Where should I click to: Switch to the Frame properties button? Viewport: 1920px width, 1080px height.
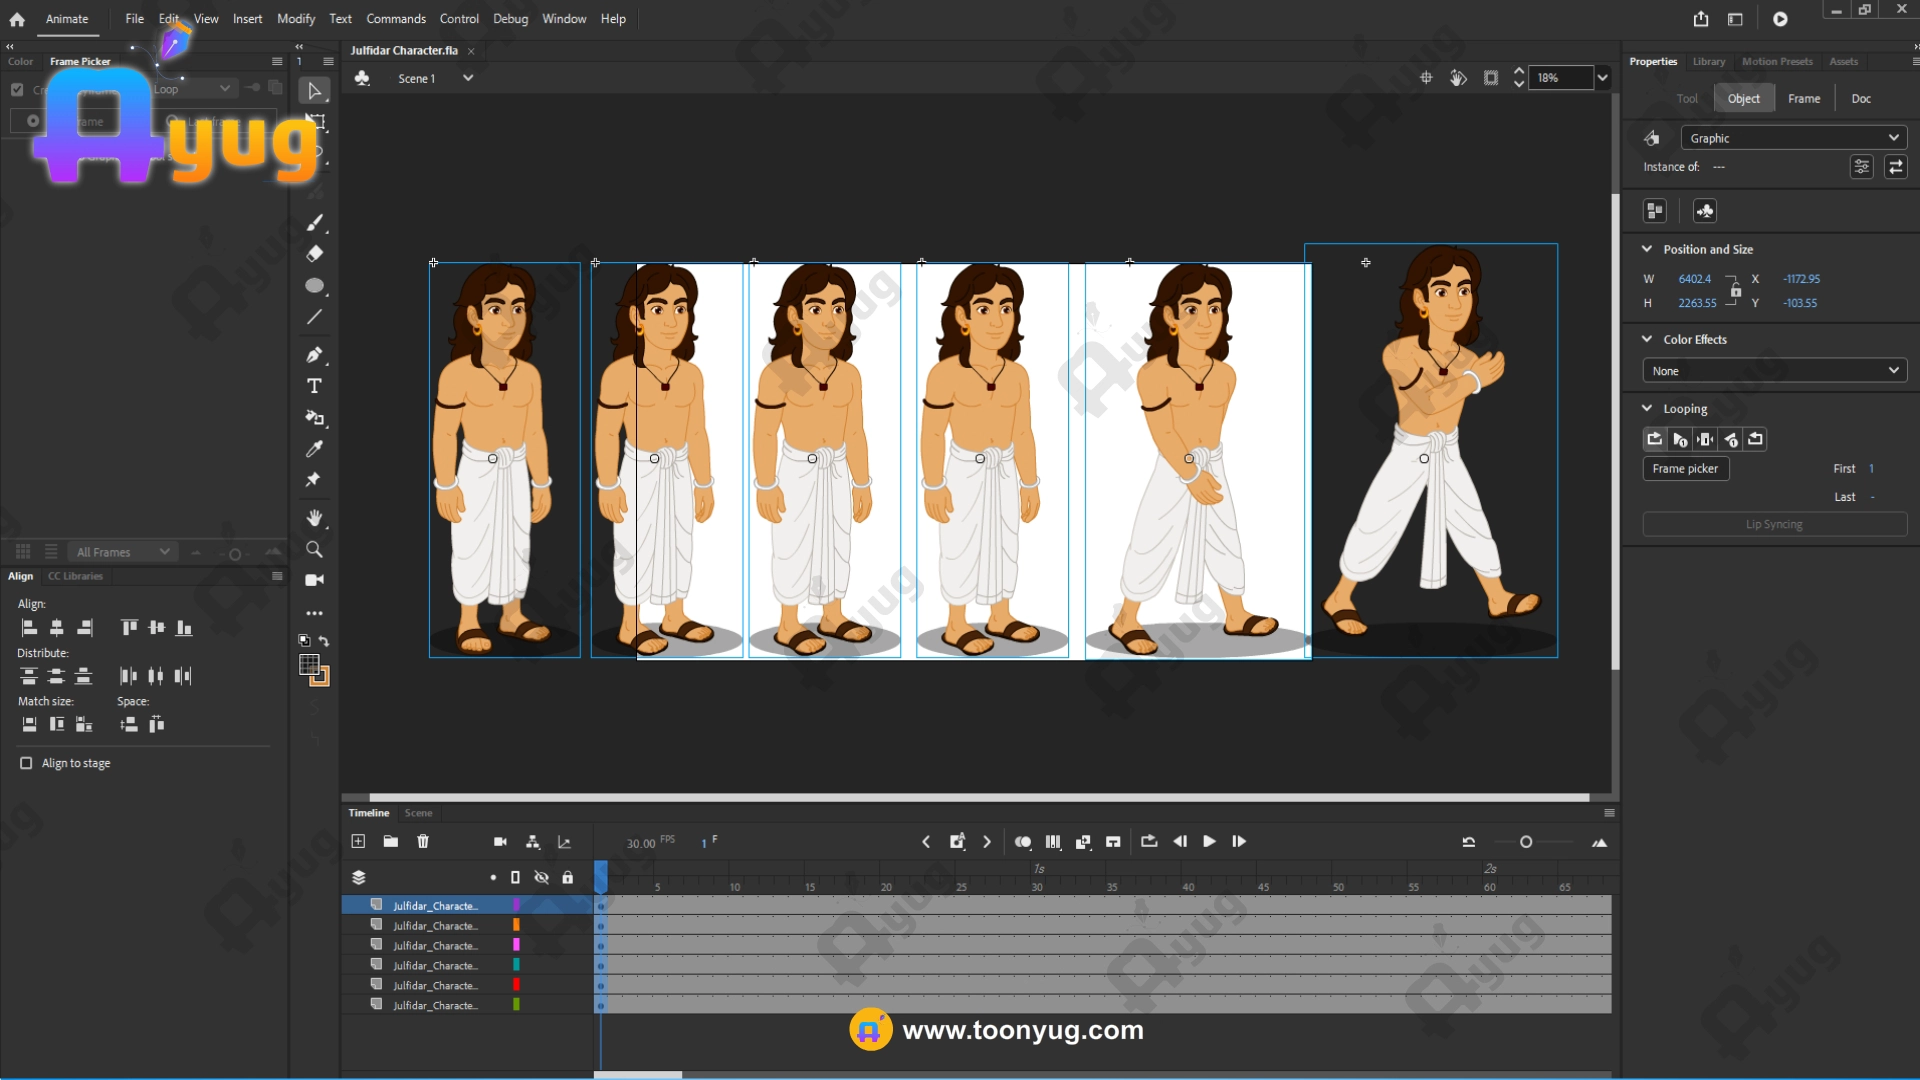pos(1804,98)
